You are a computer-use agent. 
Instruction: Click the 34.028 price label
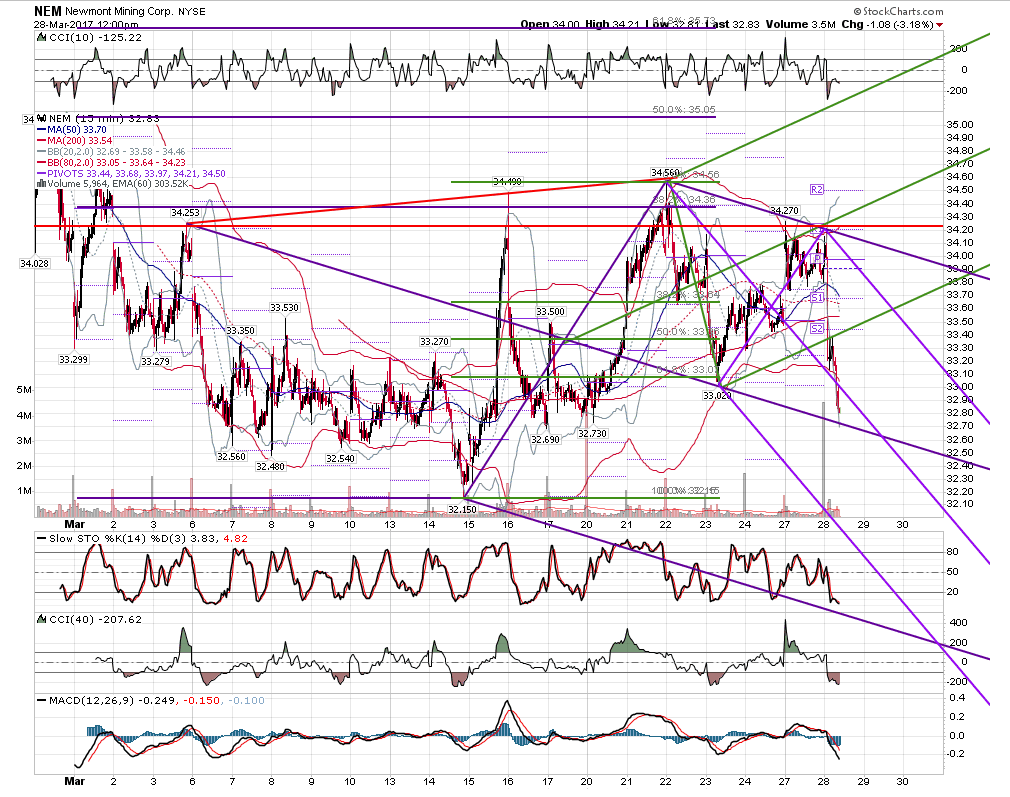tap(34, 264)
